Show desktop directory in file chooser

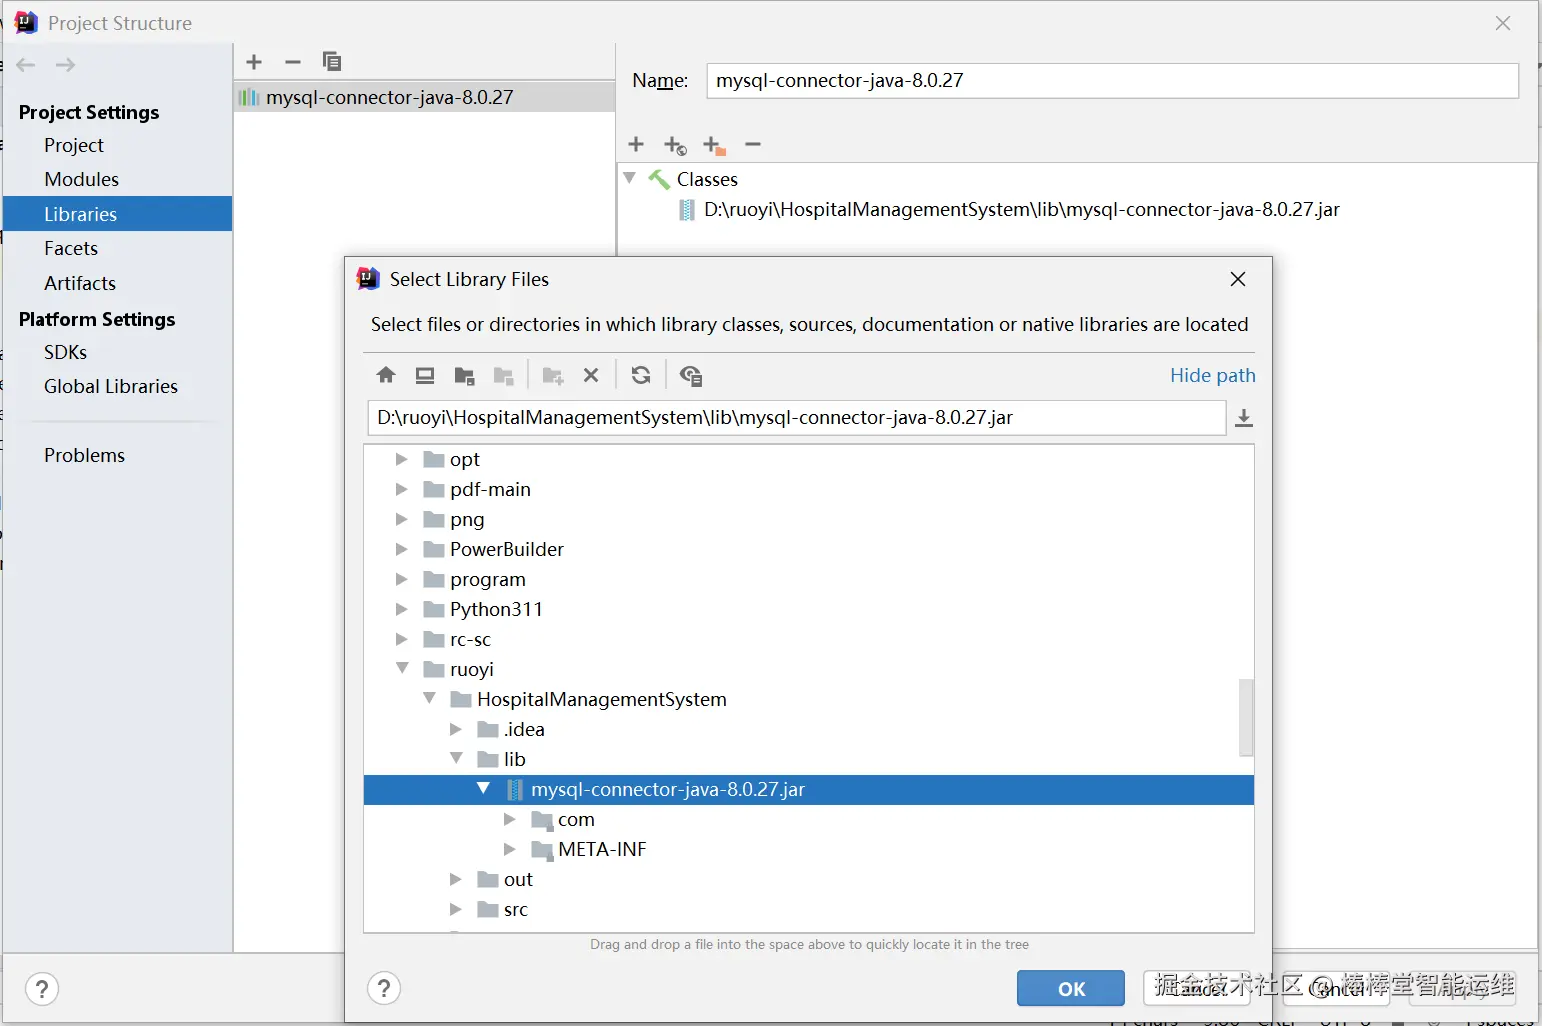[x=425, y=375]
